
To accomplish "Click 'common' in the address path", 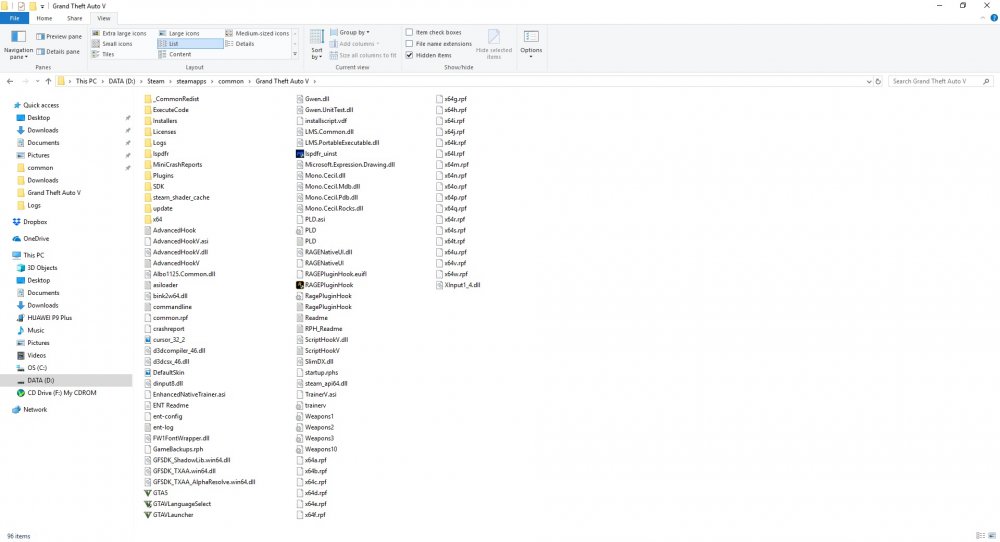I will coord(231,82).
